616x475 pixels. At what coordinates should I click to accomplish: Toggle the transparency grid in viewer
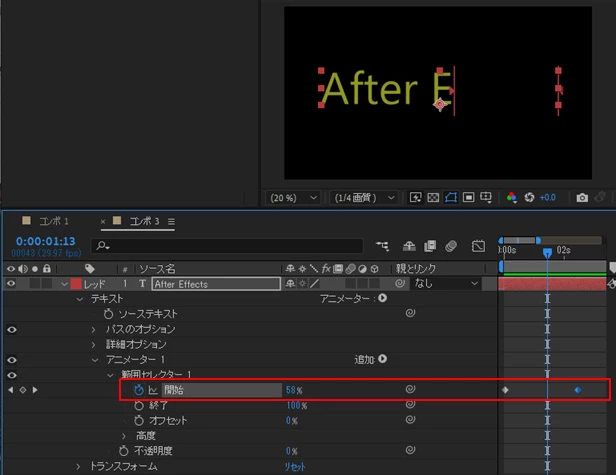(433, 197)
